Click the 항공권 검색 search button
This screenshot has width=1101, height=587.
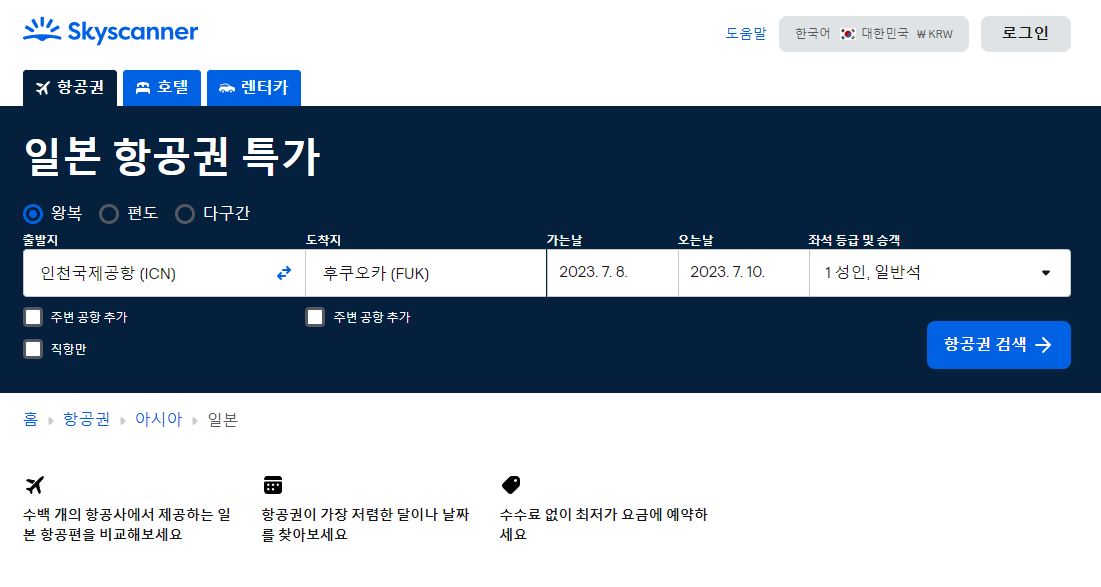click(x=998, y=345)
